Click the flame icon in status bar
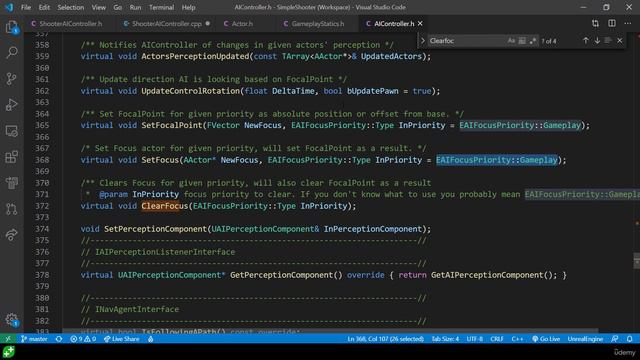This screenshot has height=360, width=640. [151, 339]
